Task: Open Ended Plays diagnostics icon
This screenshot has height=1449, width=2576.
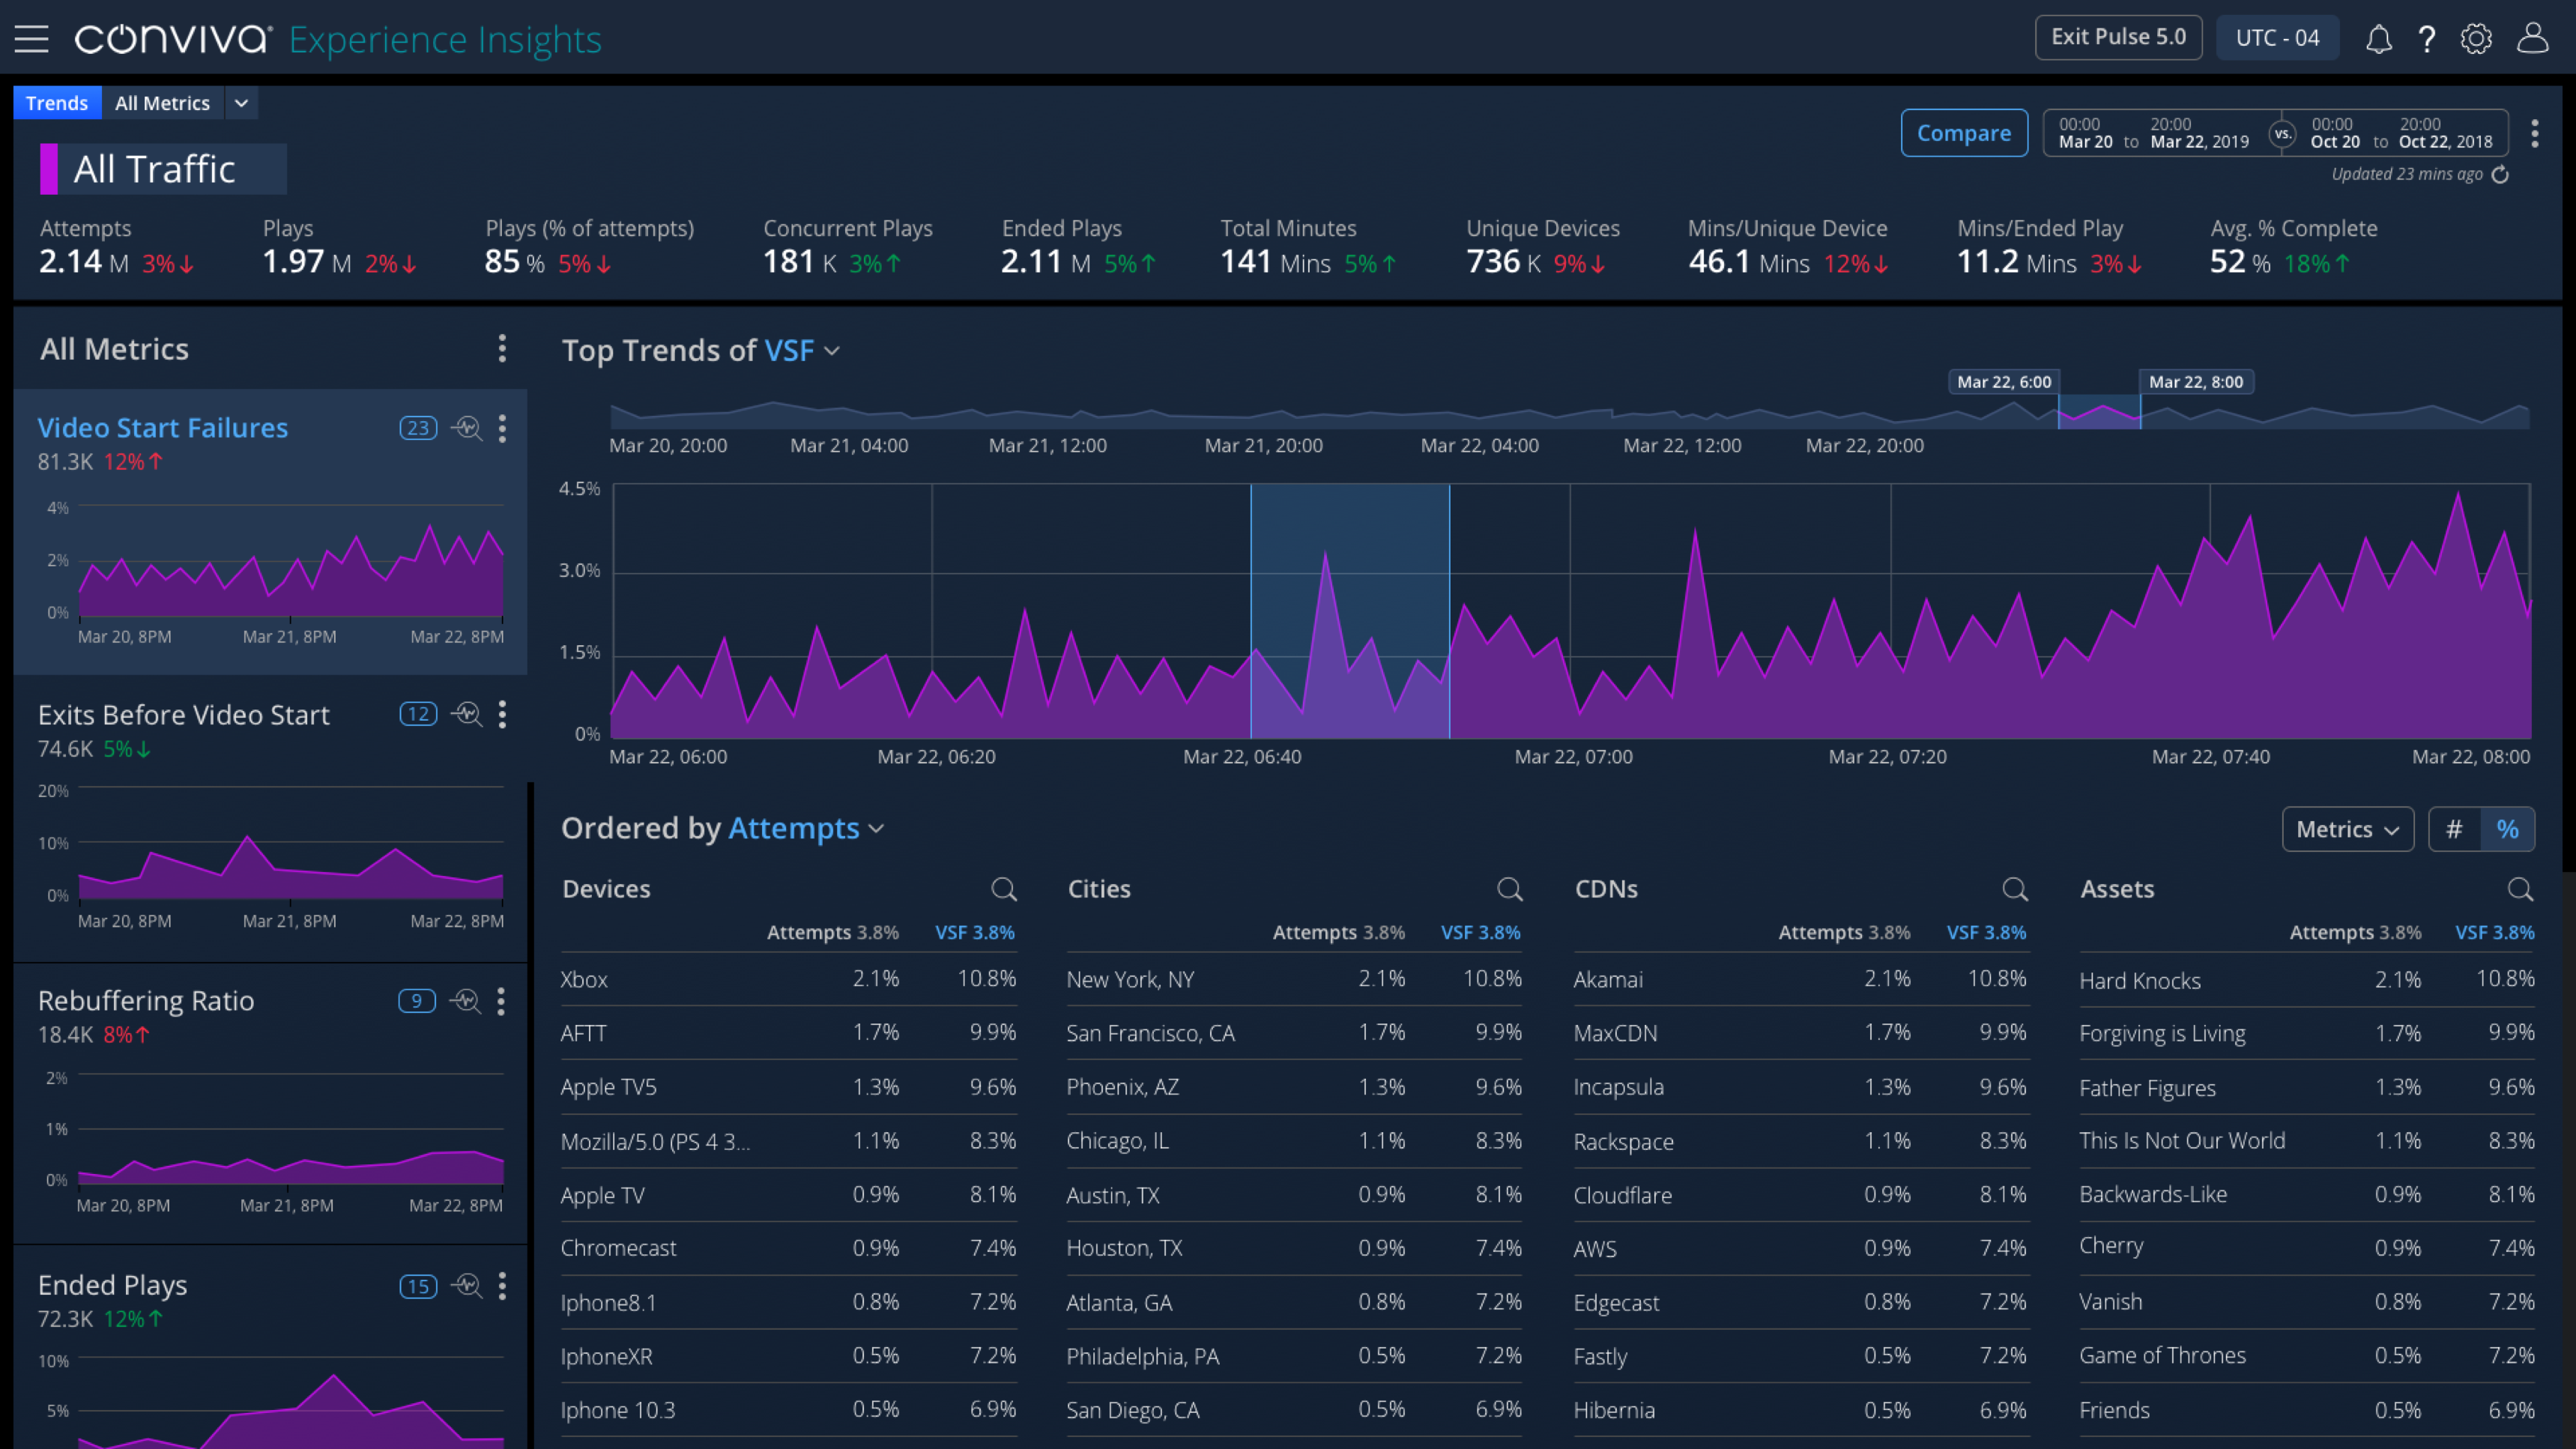Action: pos(466,1286)
